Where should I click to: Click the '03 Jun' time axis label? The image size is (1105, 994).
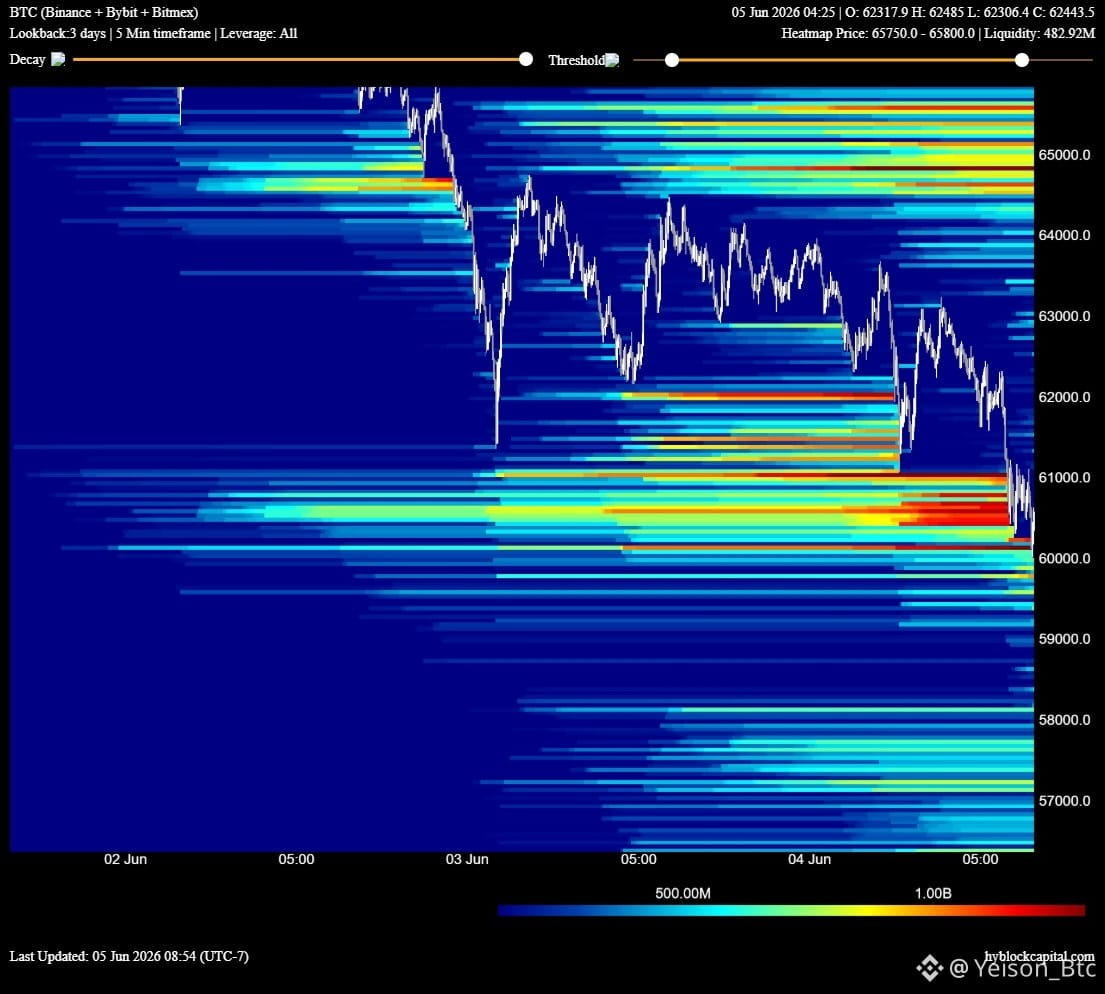pyautogui.click(x=467, y=859)
